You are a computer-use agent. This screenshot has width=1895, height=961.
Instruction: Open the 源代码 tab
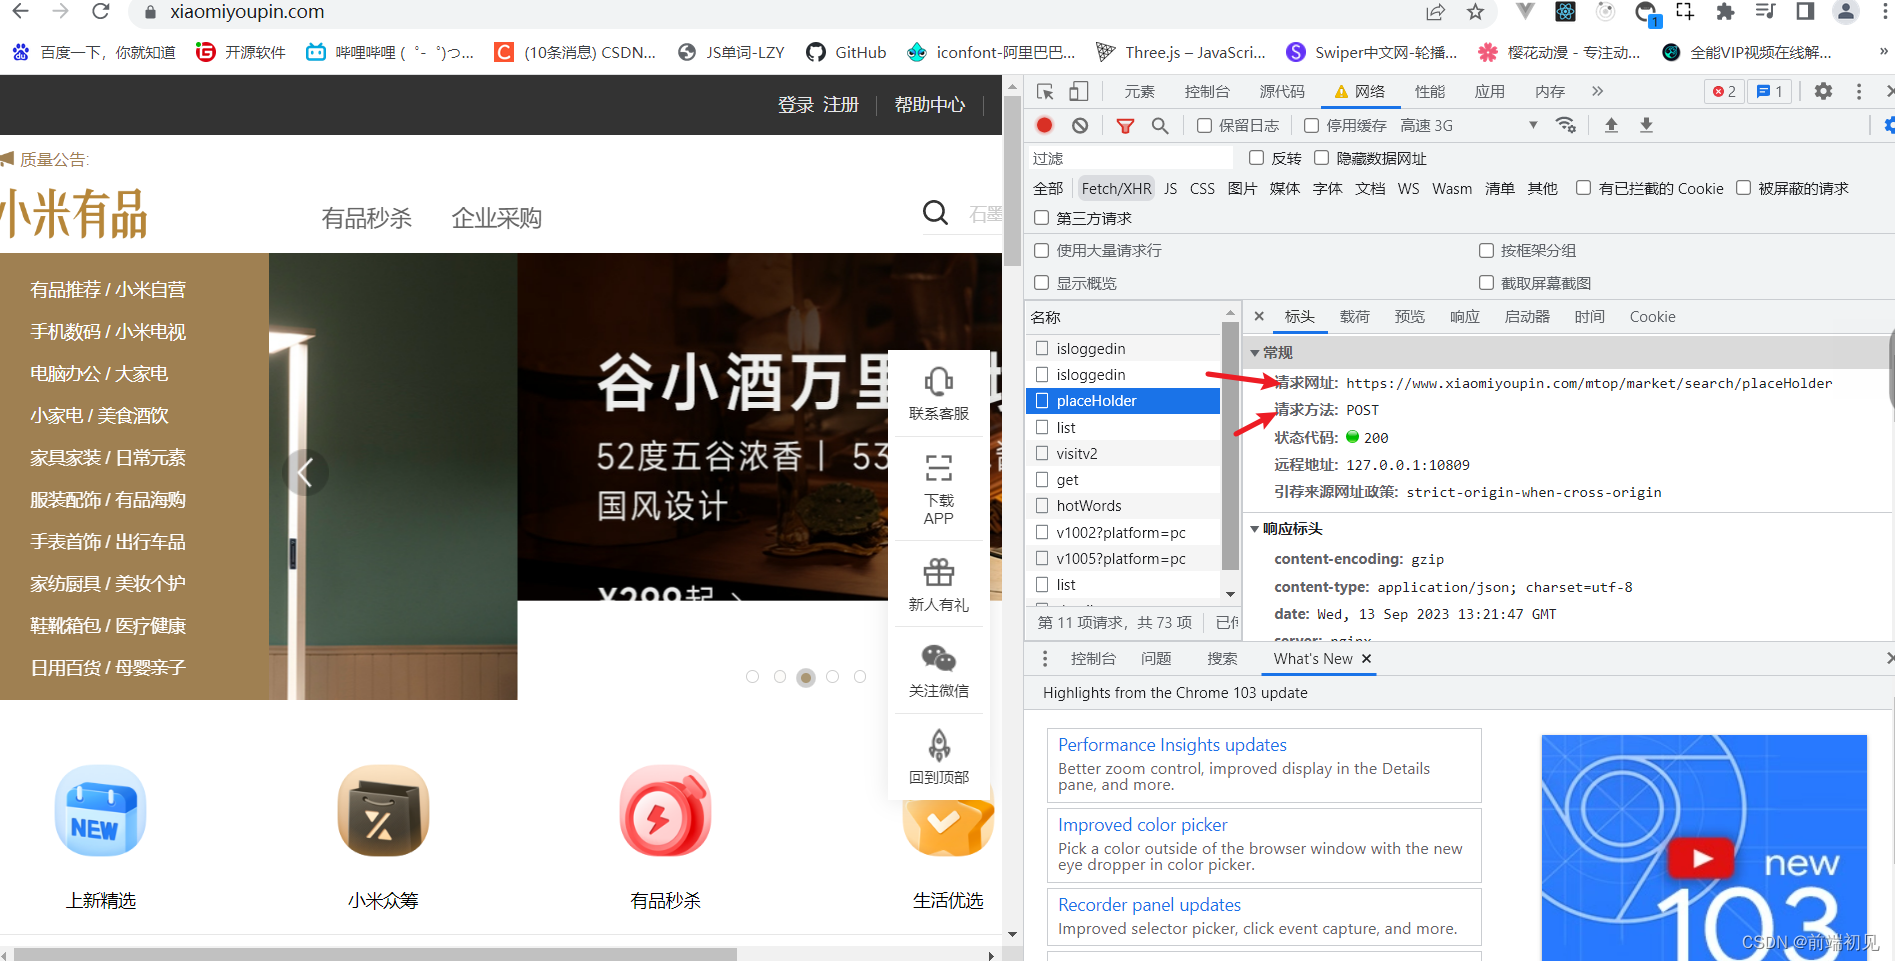click(1282, 92)
